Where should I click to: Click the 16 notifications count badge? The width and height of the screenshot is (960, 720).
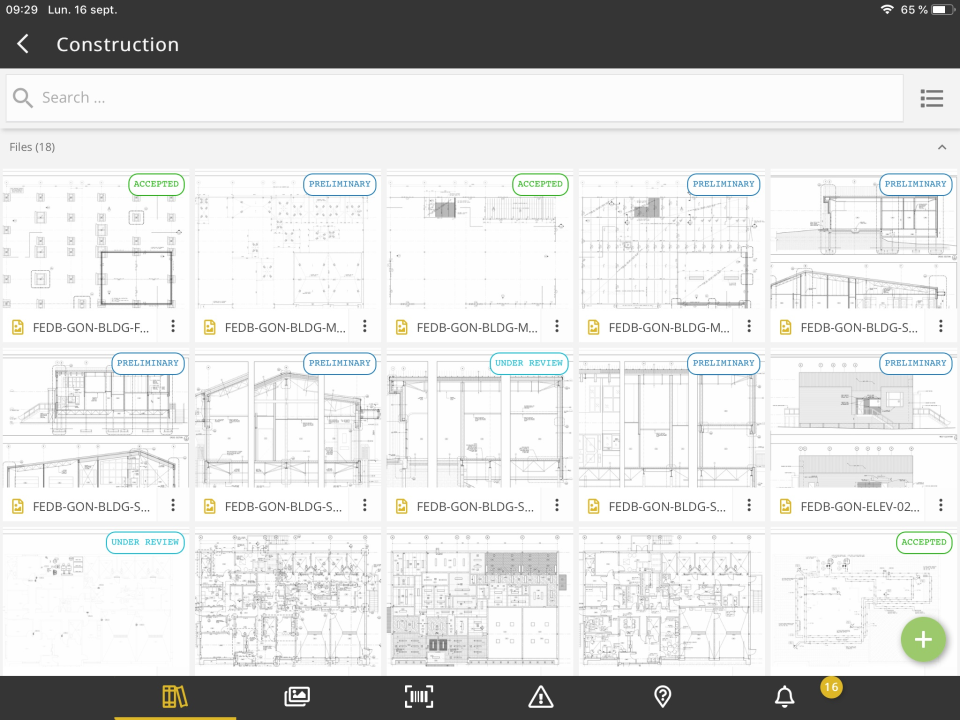831,687
